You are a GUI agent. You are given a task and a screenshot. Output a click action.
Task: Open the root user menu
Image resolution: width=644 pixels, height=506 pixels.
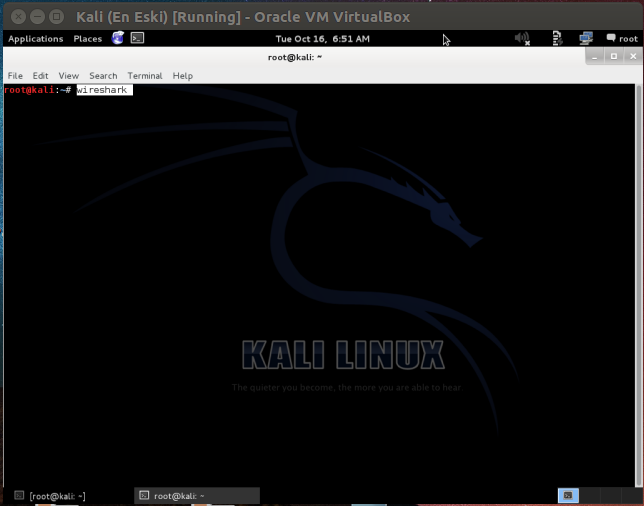click(x=622, y=39)
